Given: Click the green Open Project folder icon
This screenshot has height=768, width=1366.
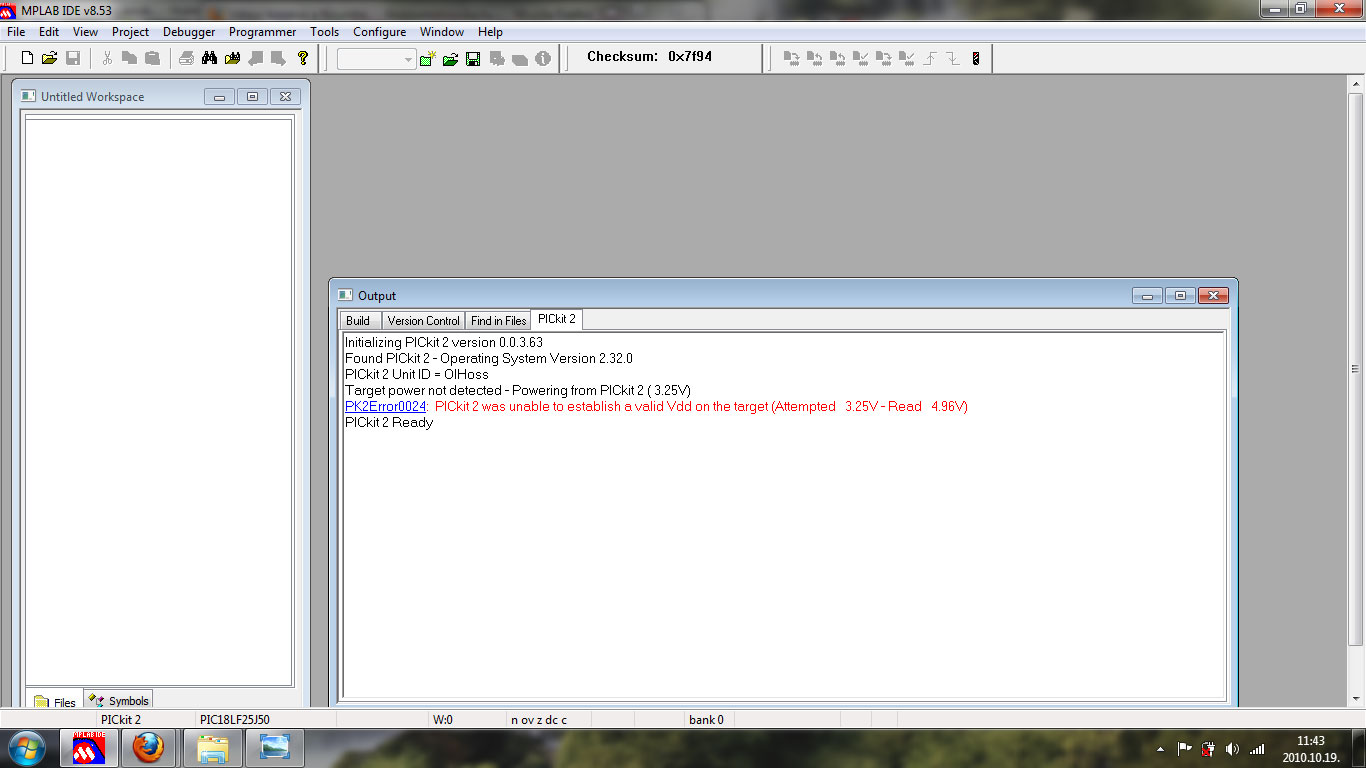Looking at the screenshot, I should [x=450, y=59].
